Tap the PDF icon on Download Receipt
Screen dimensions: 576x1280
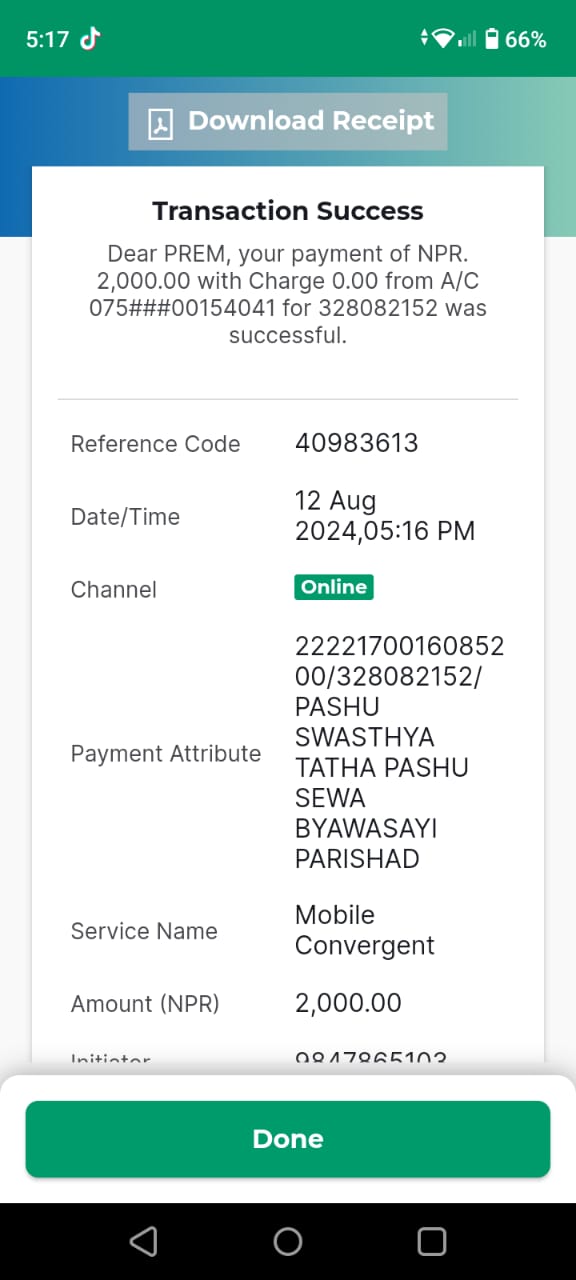pyautogui.click(x=160, y=123)
